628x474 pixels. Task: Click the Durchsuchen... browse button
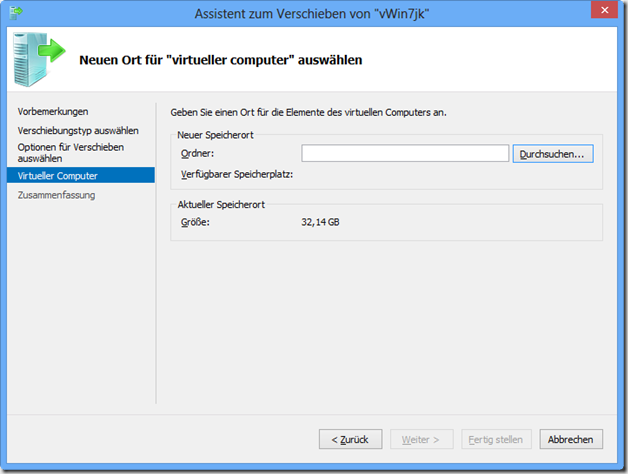coord(553,154)
